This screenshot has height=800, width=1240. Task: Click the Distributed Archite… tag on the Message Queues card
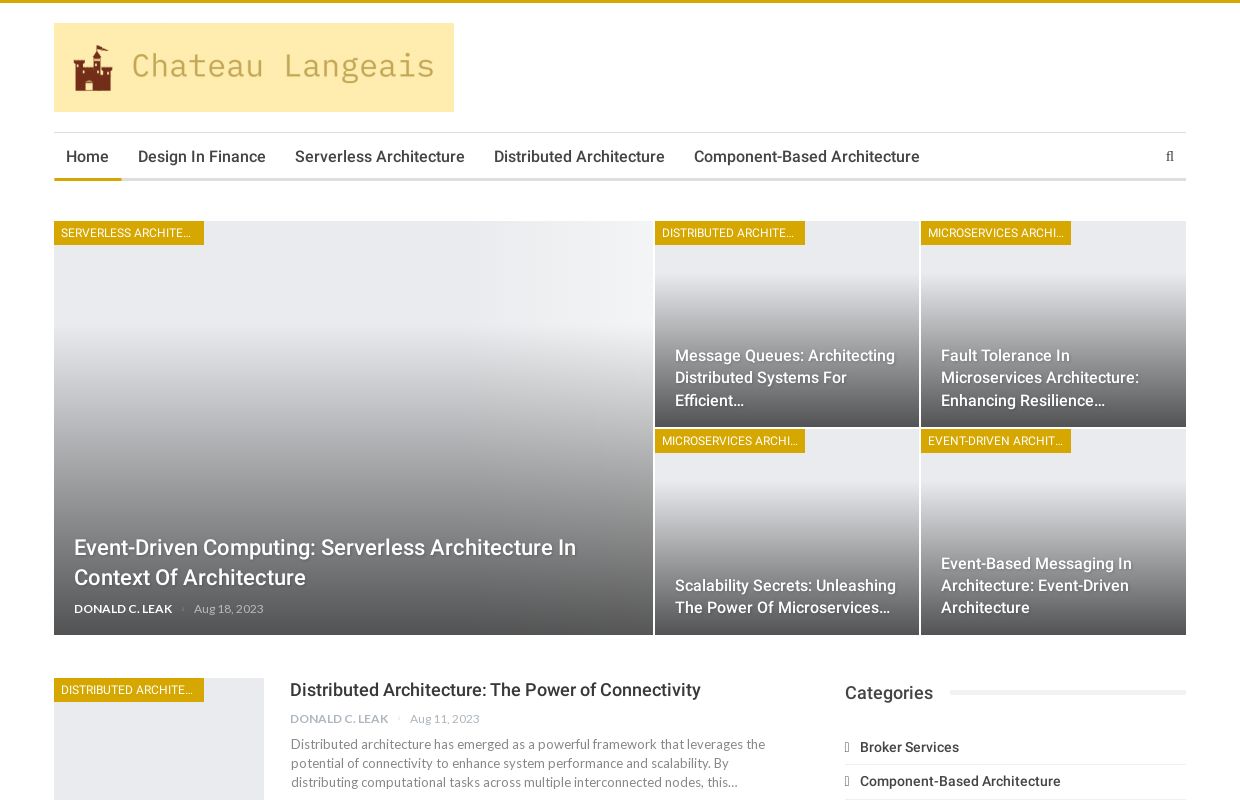[x=730, y=233]
